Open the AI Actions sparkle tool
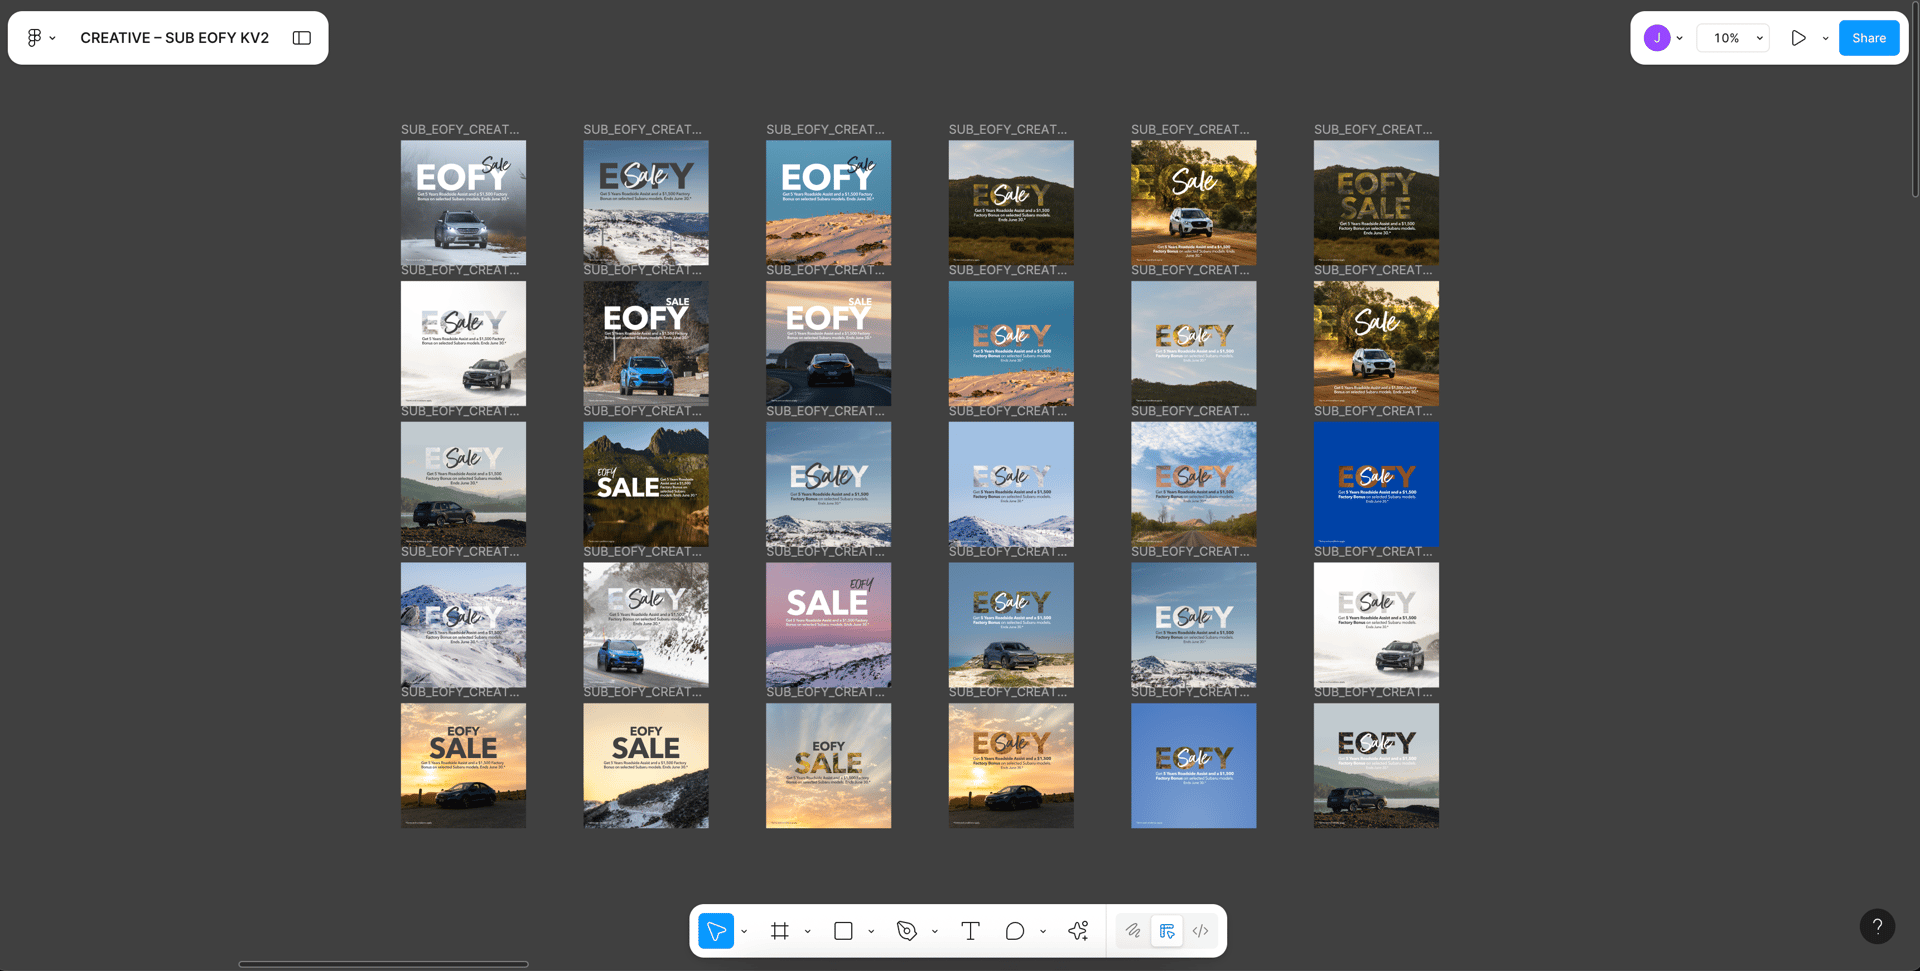This screenshot has width=1920, height=971. coord(1078,931)
